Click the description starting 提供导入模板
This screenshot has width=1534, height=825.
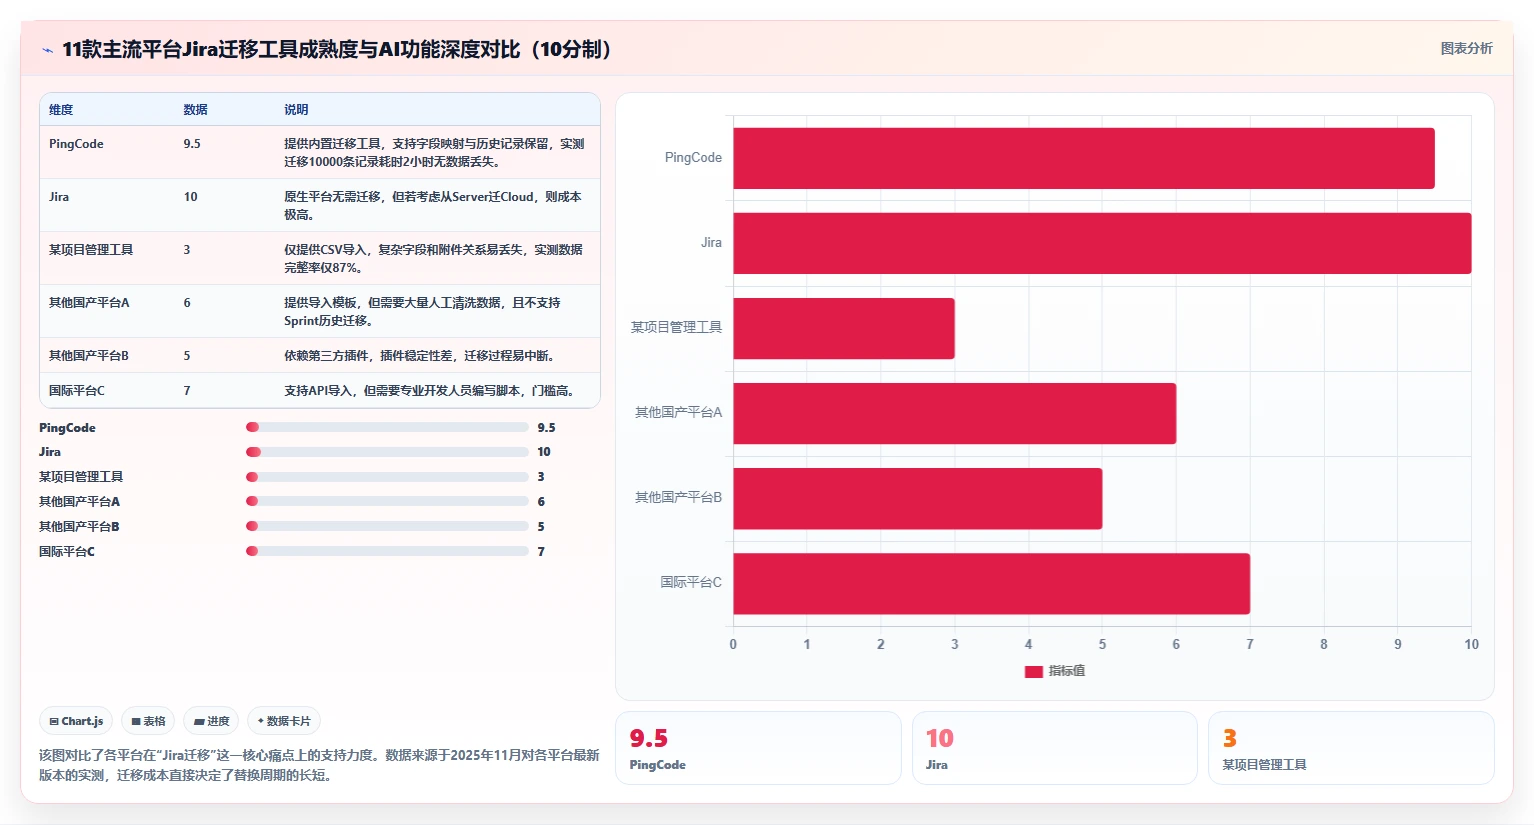pos(422,312)
